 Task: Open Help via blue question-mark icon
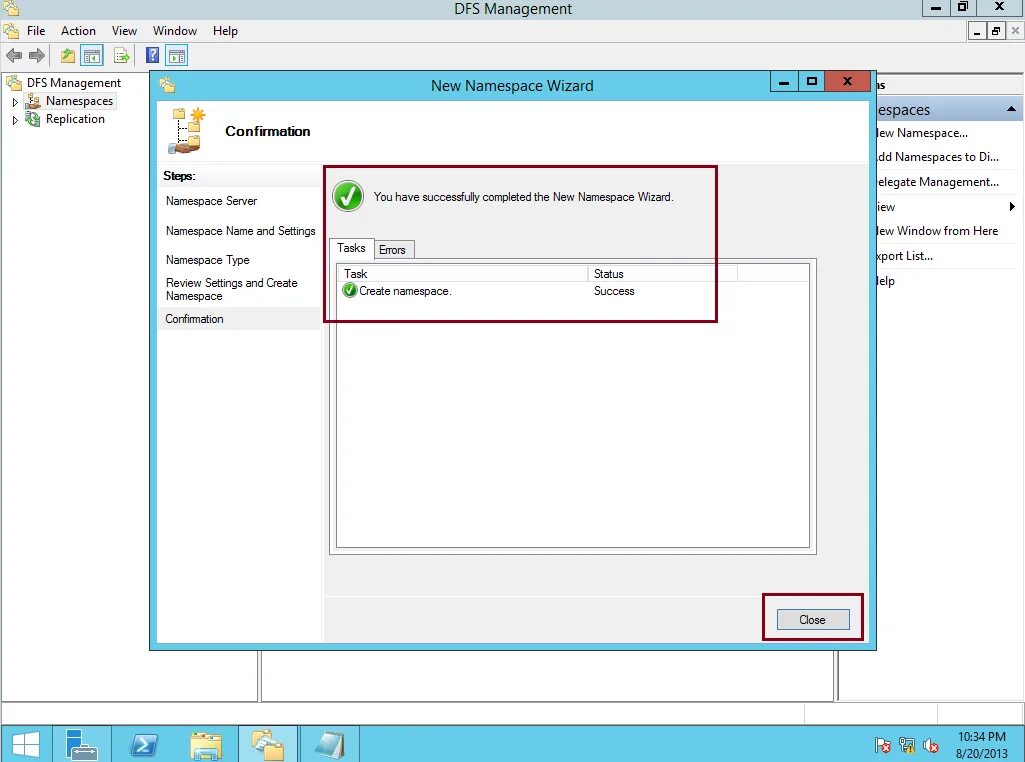(152, 56)
